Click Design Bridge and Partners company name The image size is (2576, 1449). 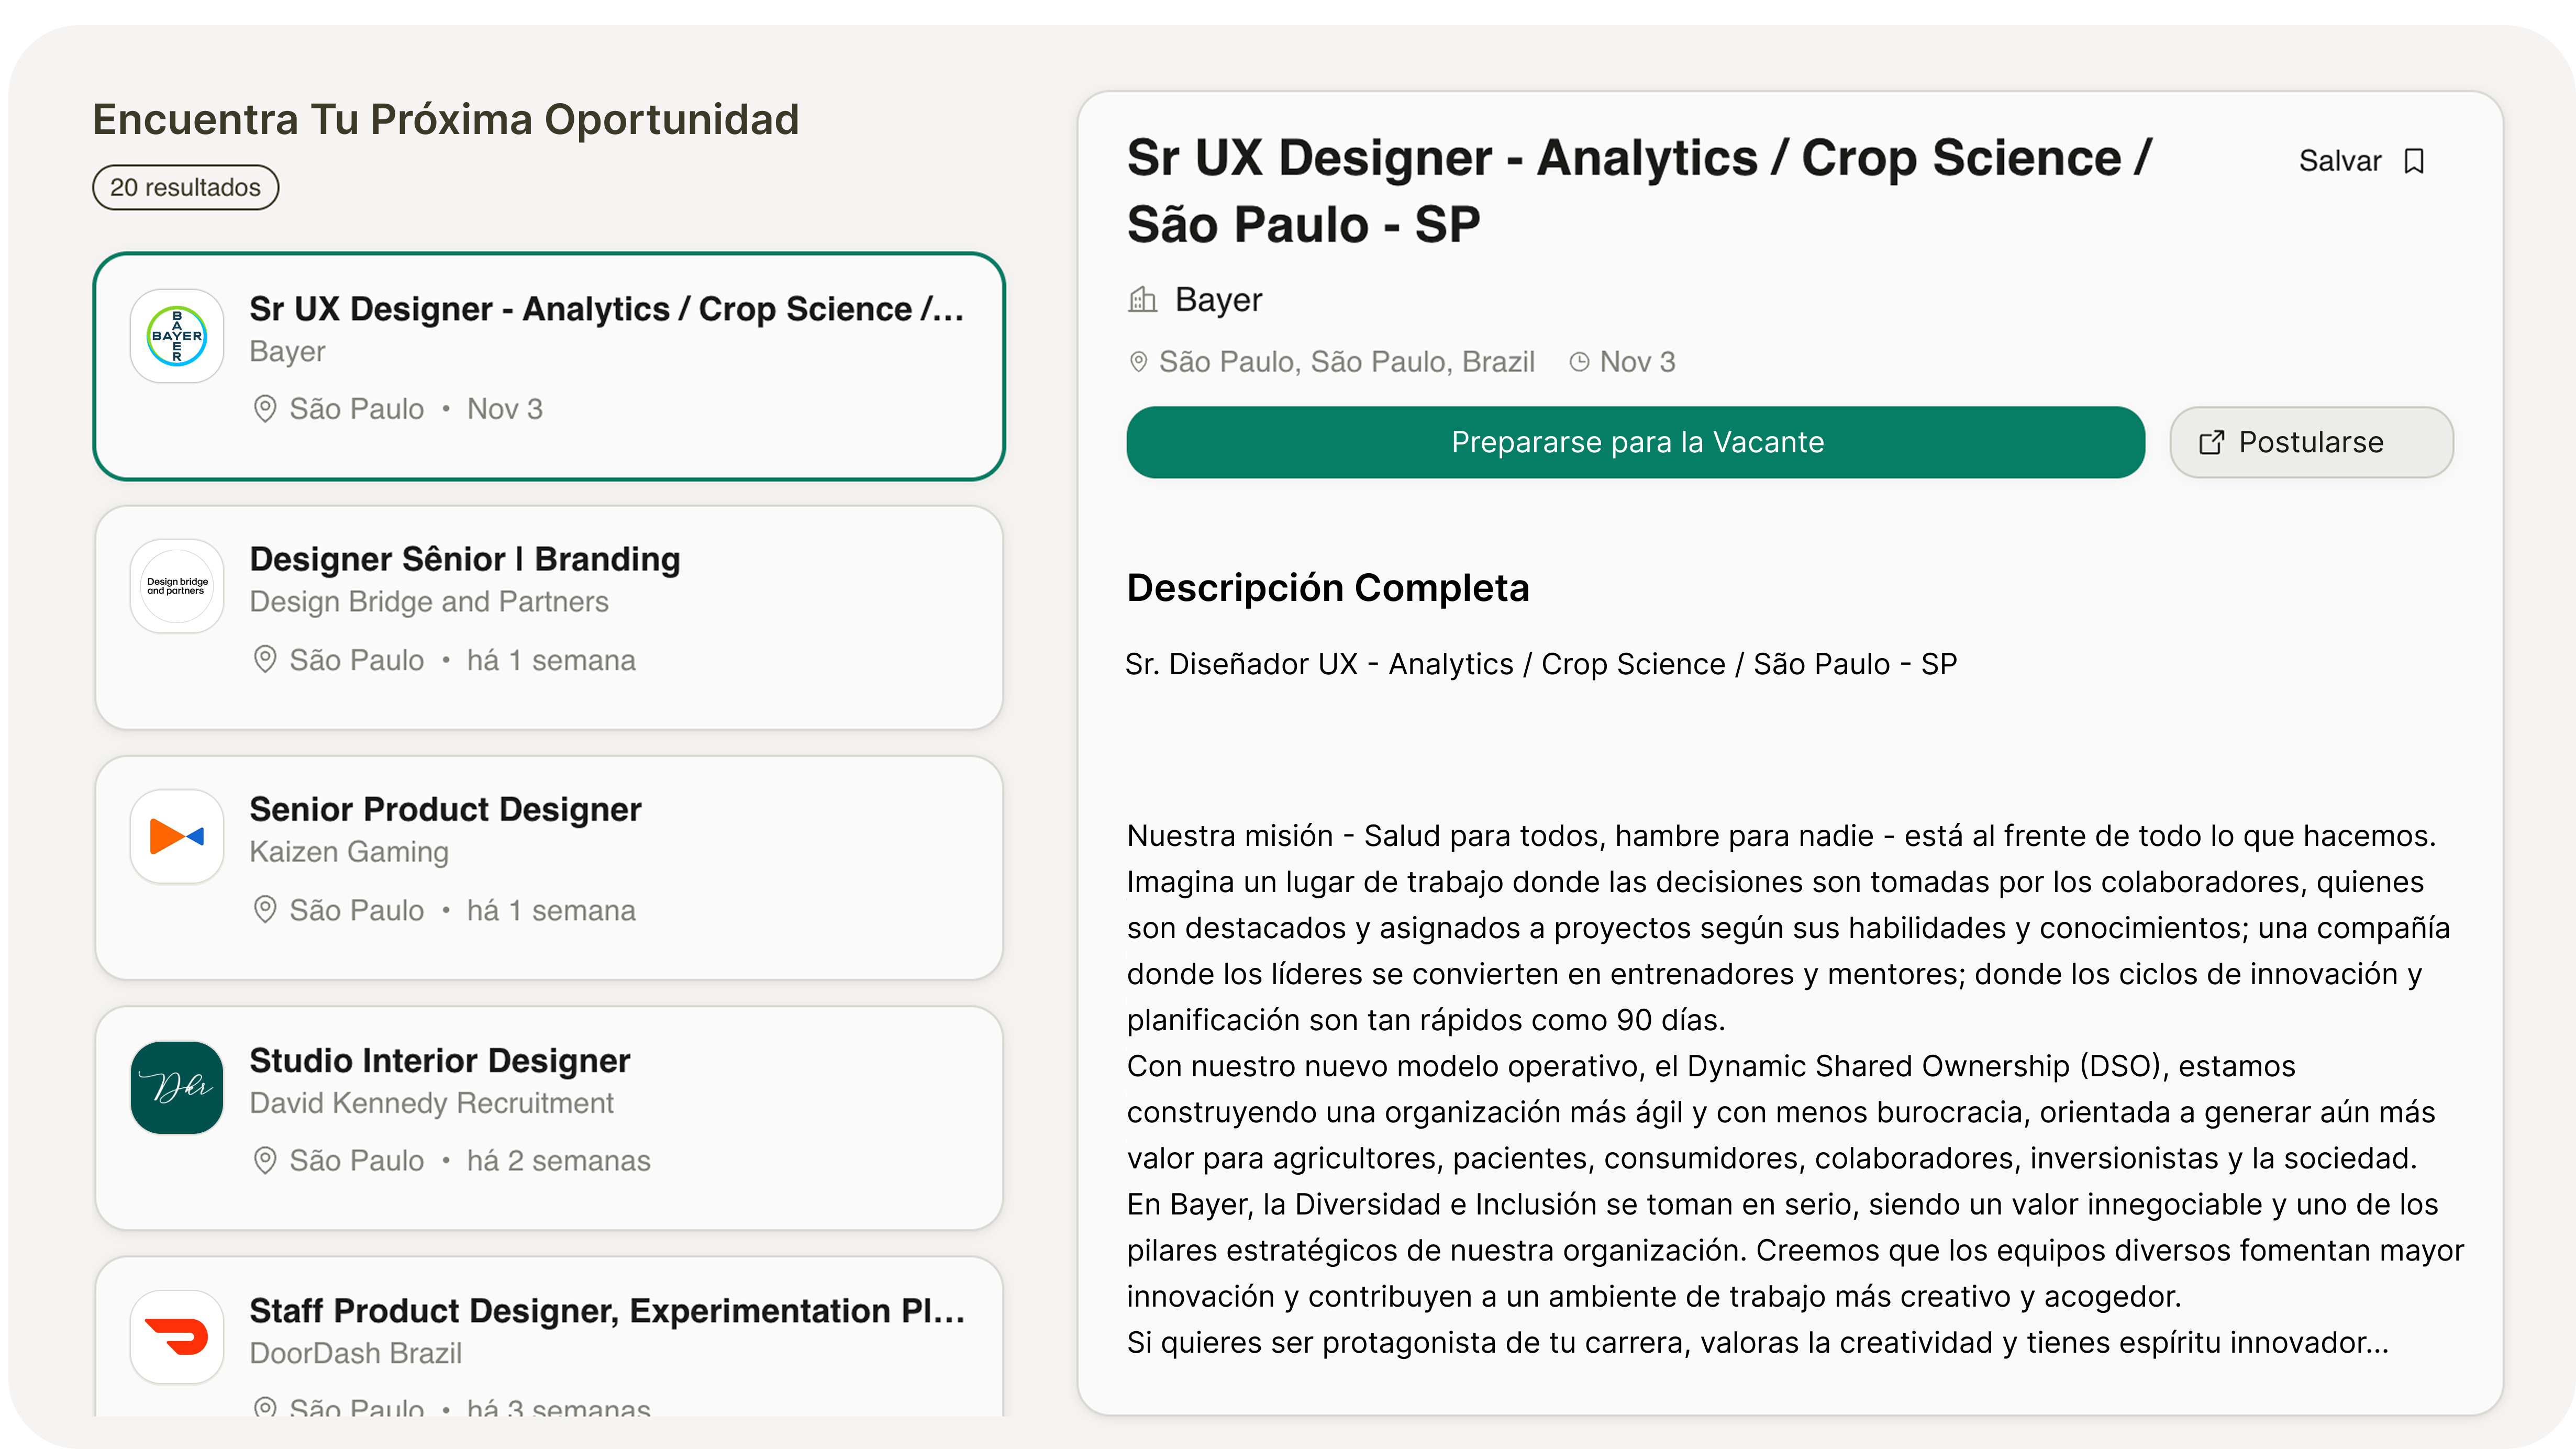click(429, 602)
